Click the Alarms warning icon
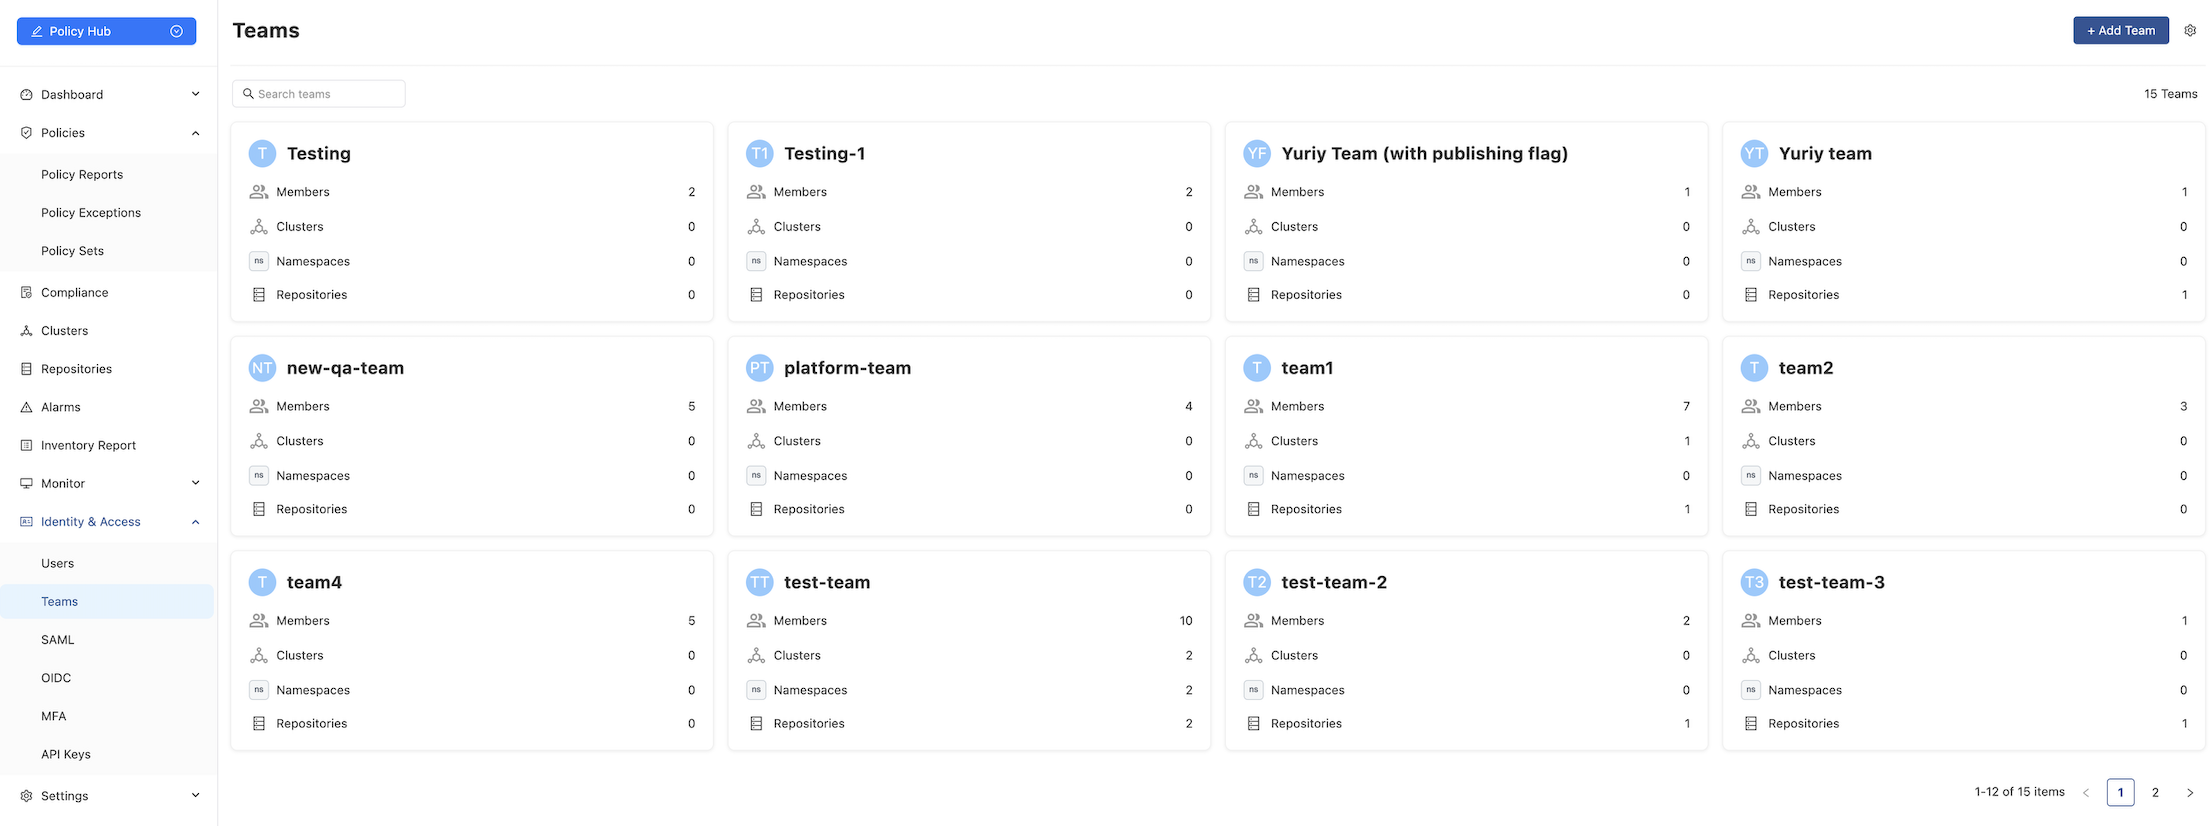The image size is (2212, 826). 26,407
